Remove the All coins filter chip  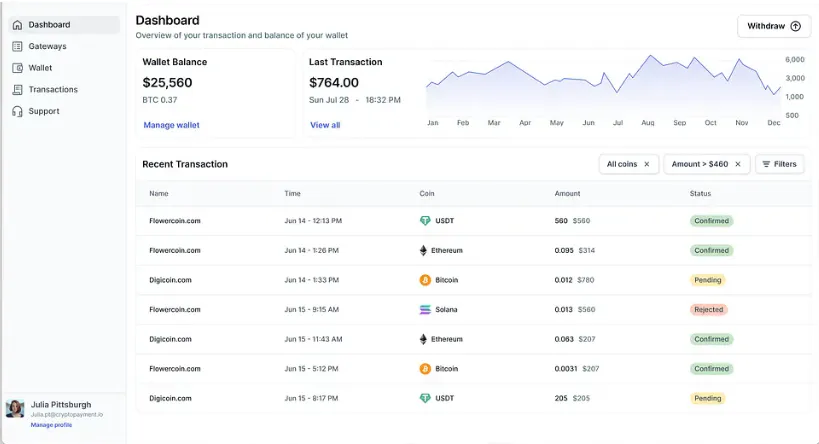click(647, 164)
